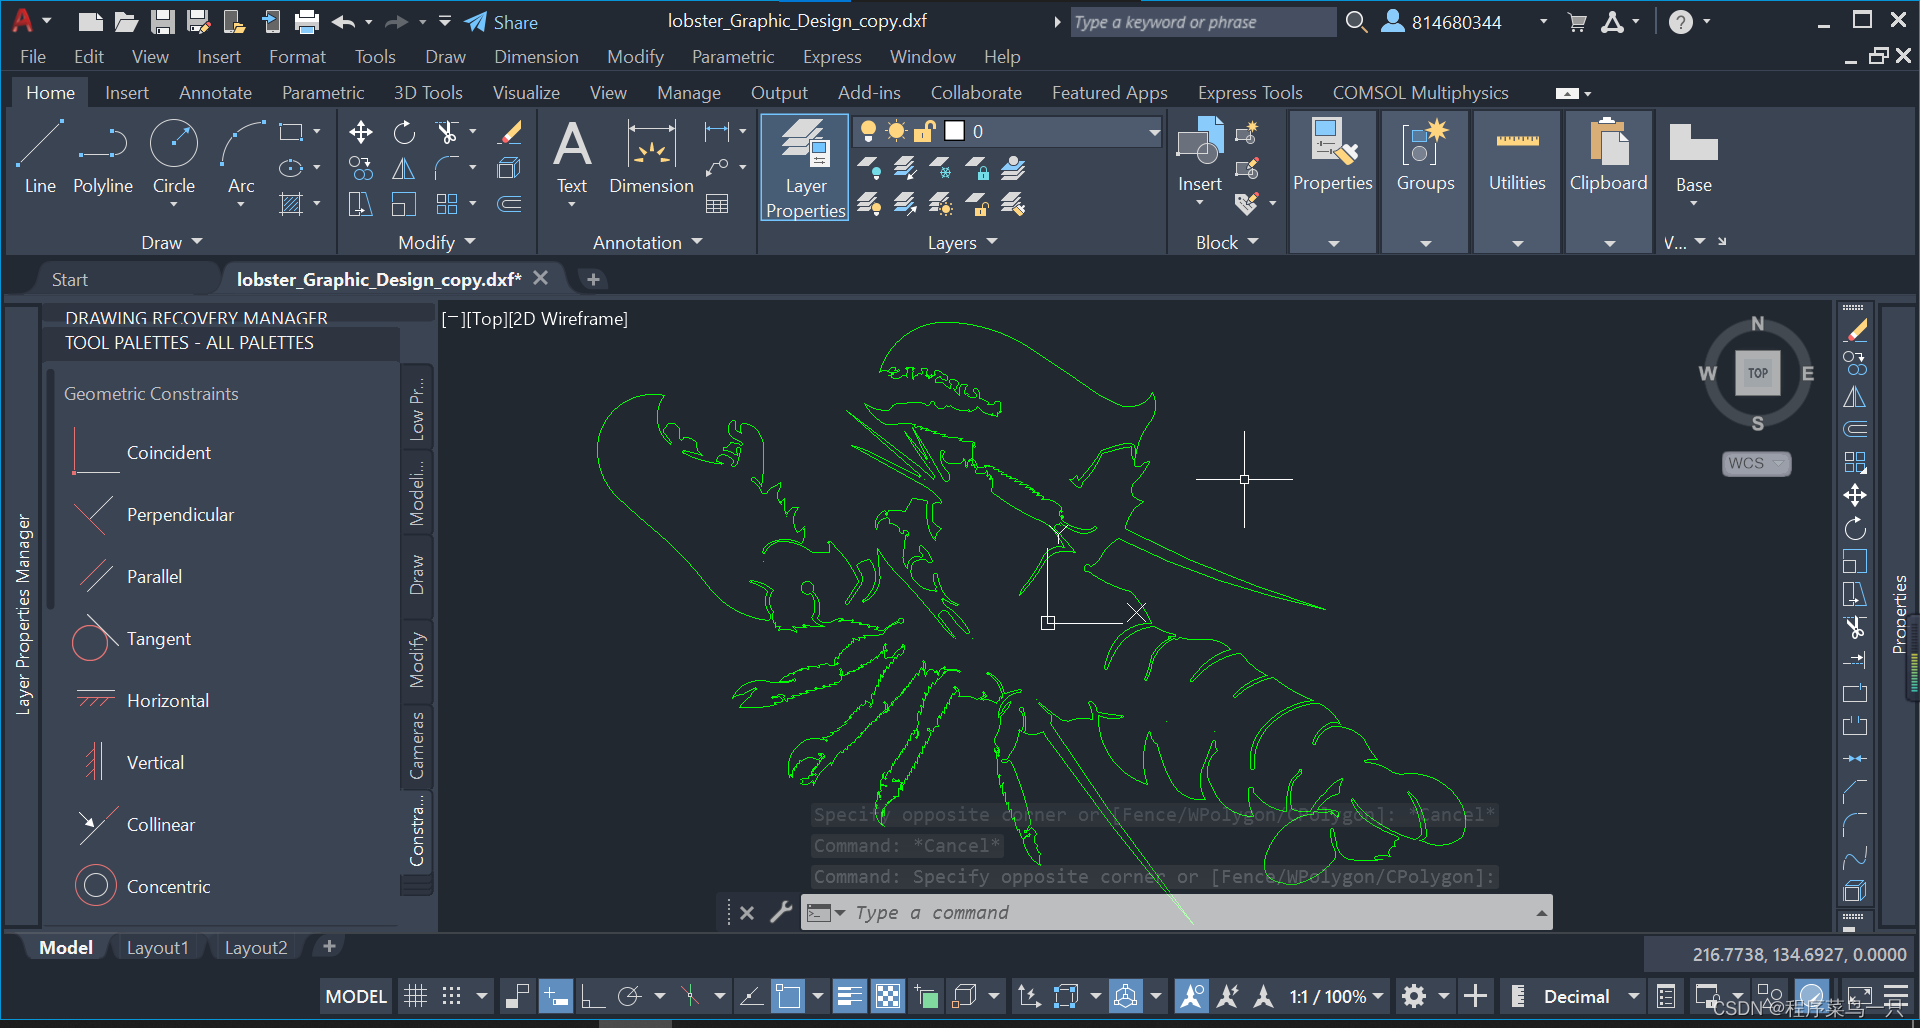The image size is (1920, 1028).
Task: Open the Dimension menu
Action: pyautogui.click(x=536, y=57)
